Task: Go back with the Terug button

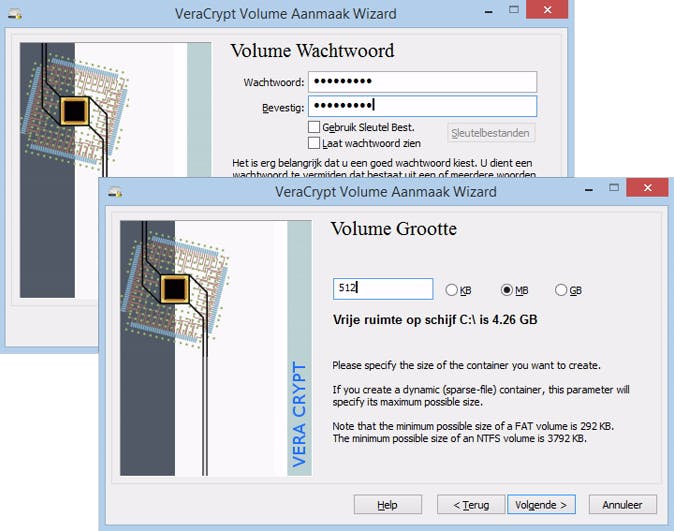Action: 471,505
